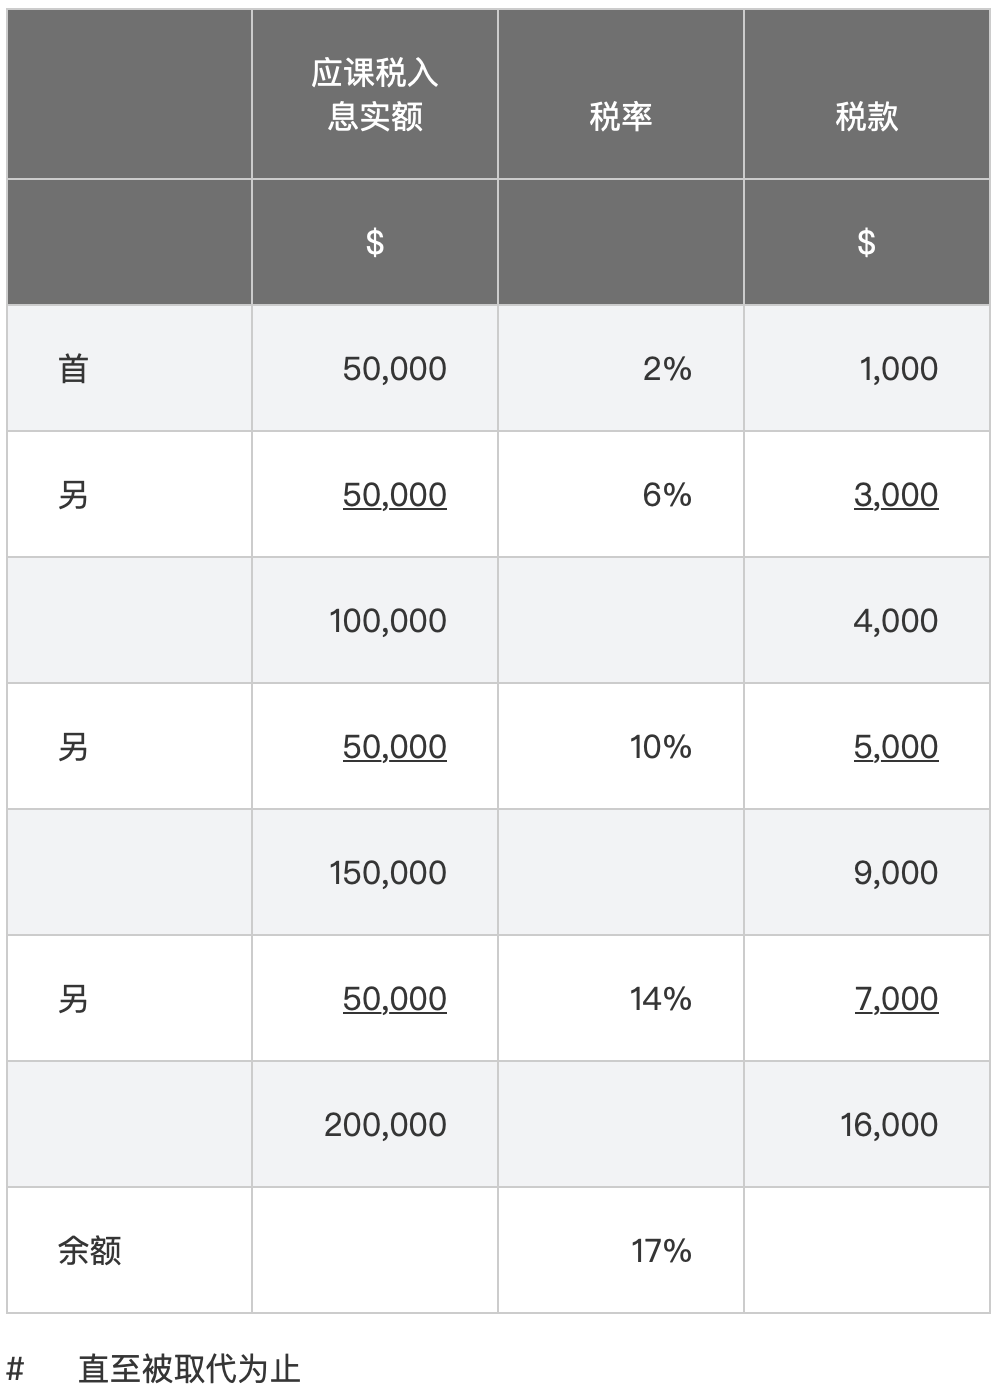Screen dimensions: 1000x1396
Task: Click the underlined 5,000 tax value
Action: coord(896,746)
